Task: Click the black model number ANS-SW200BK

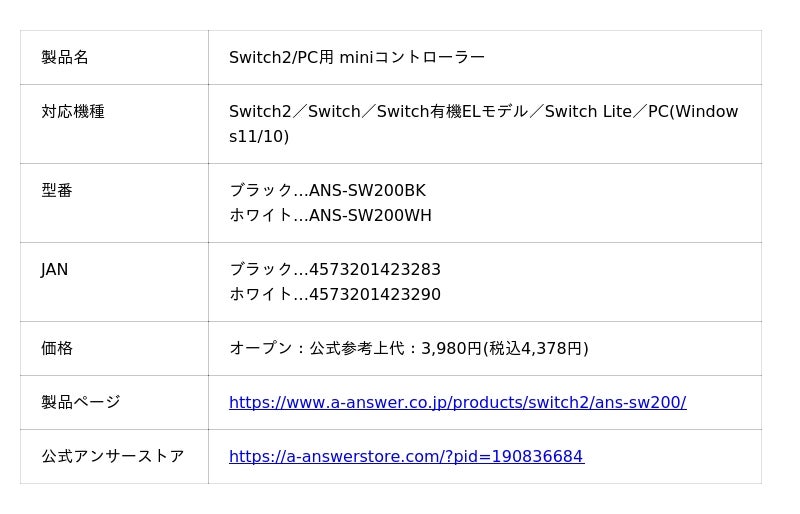Action: click(367, 190)
